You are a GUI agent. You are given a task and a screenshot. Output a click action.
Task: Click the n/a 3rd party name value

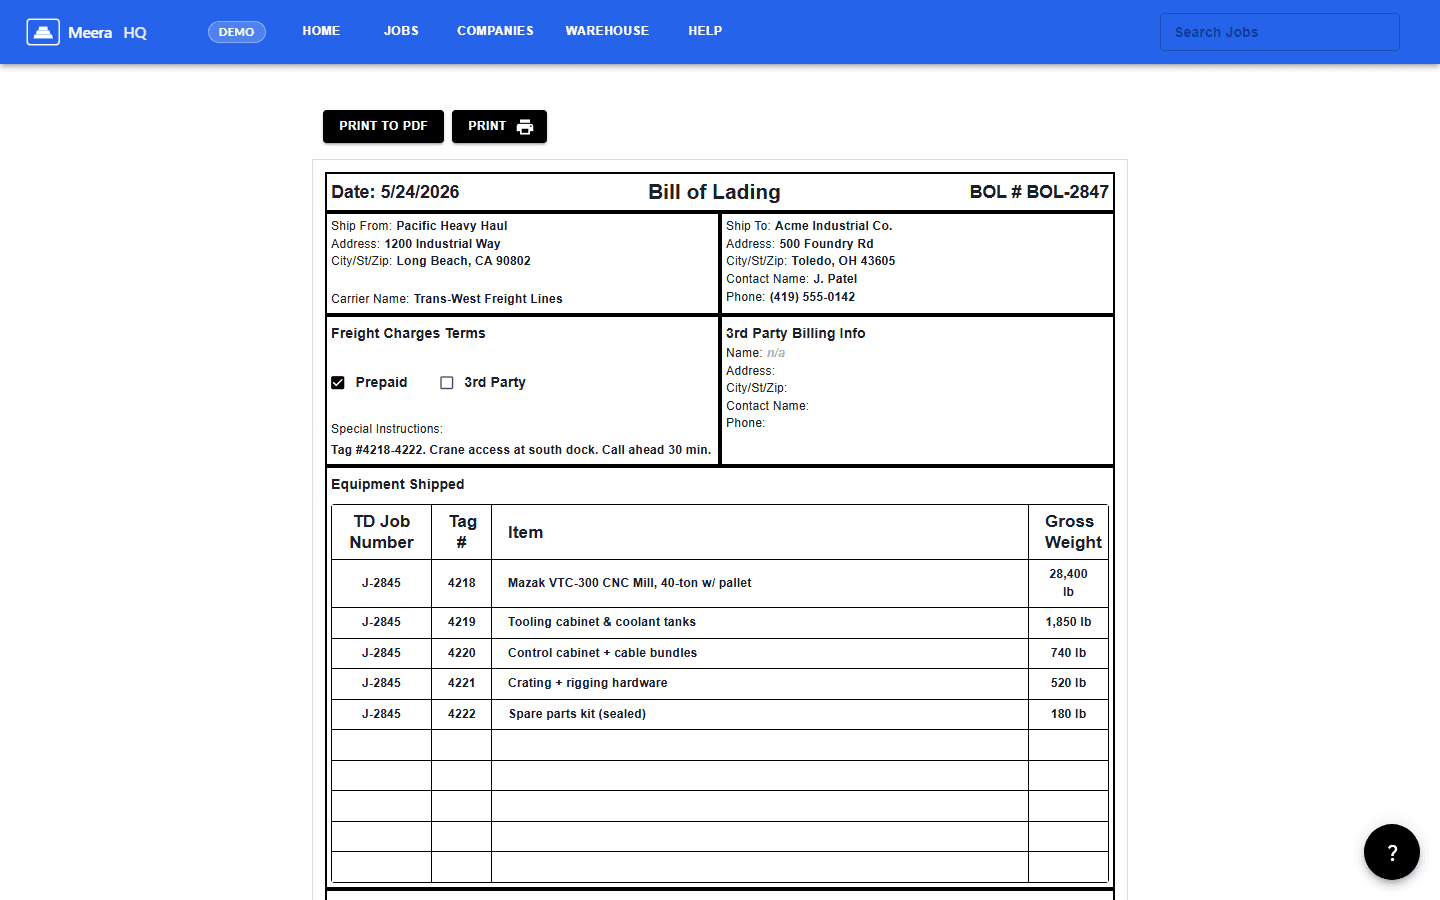[776, 353]
